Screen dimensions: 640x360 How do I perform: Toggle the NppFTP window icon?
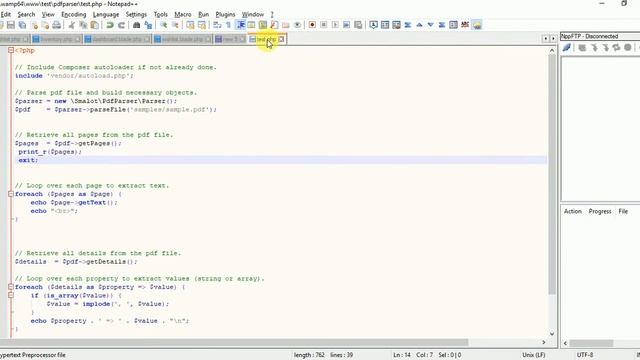pos(477,25)
